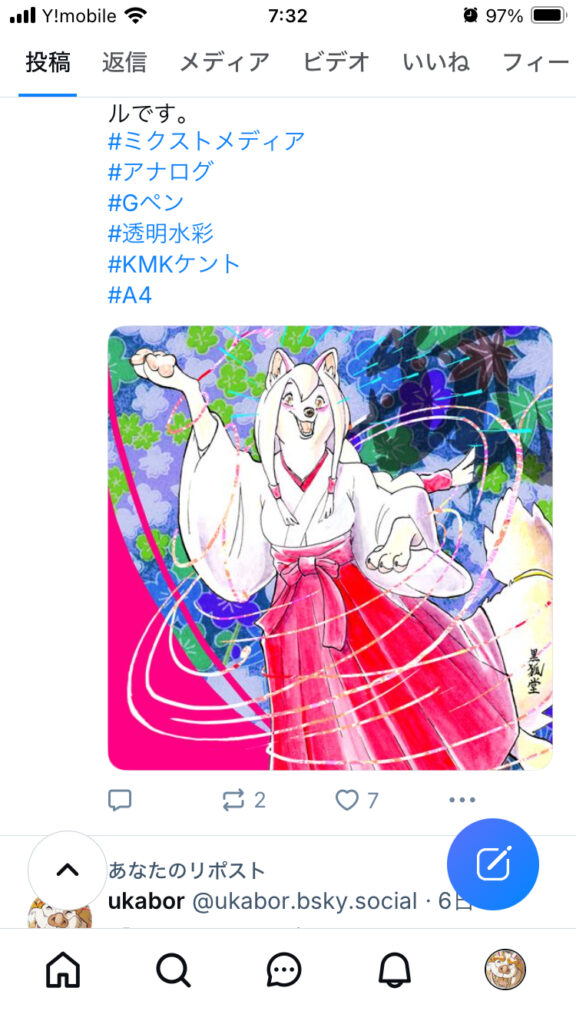Open the #透明水彩 hashtag link
This screenshot has height=1024, width=576.
click(x=161, y=233)
